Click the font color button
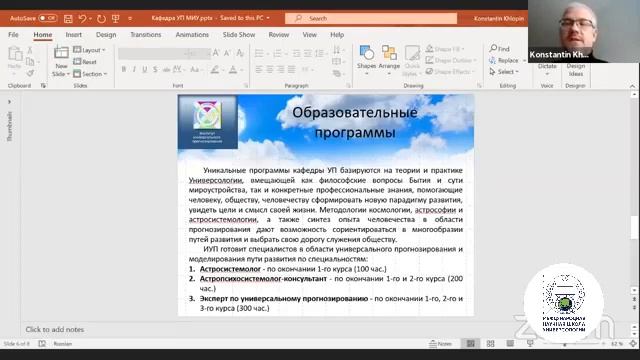640x360 pixels. 233,70
